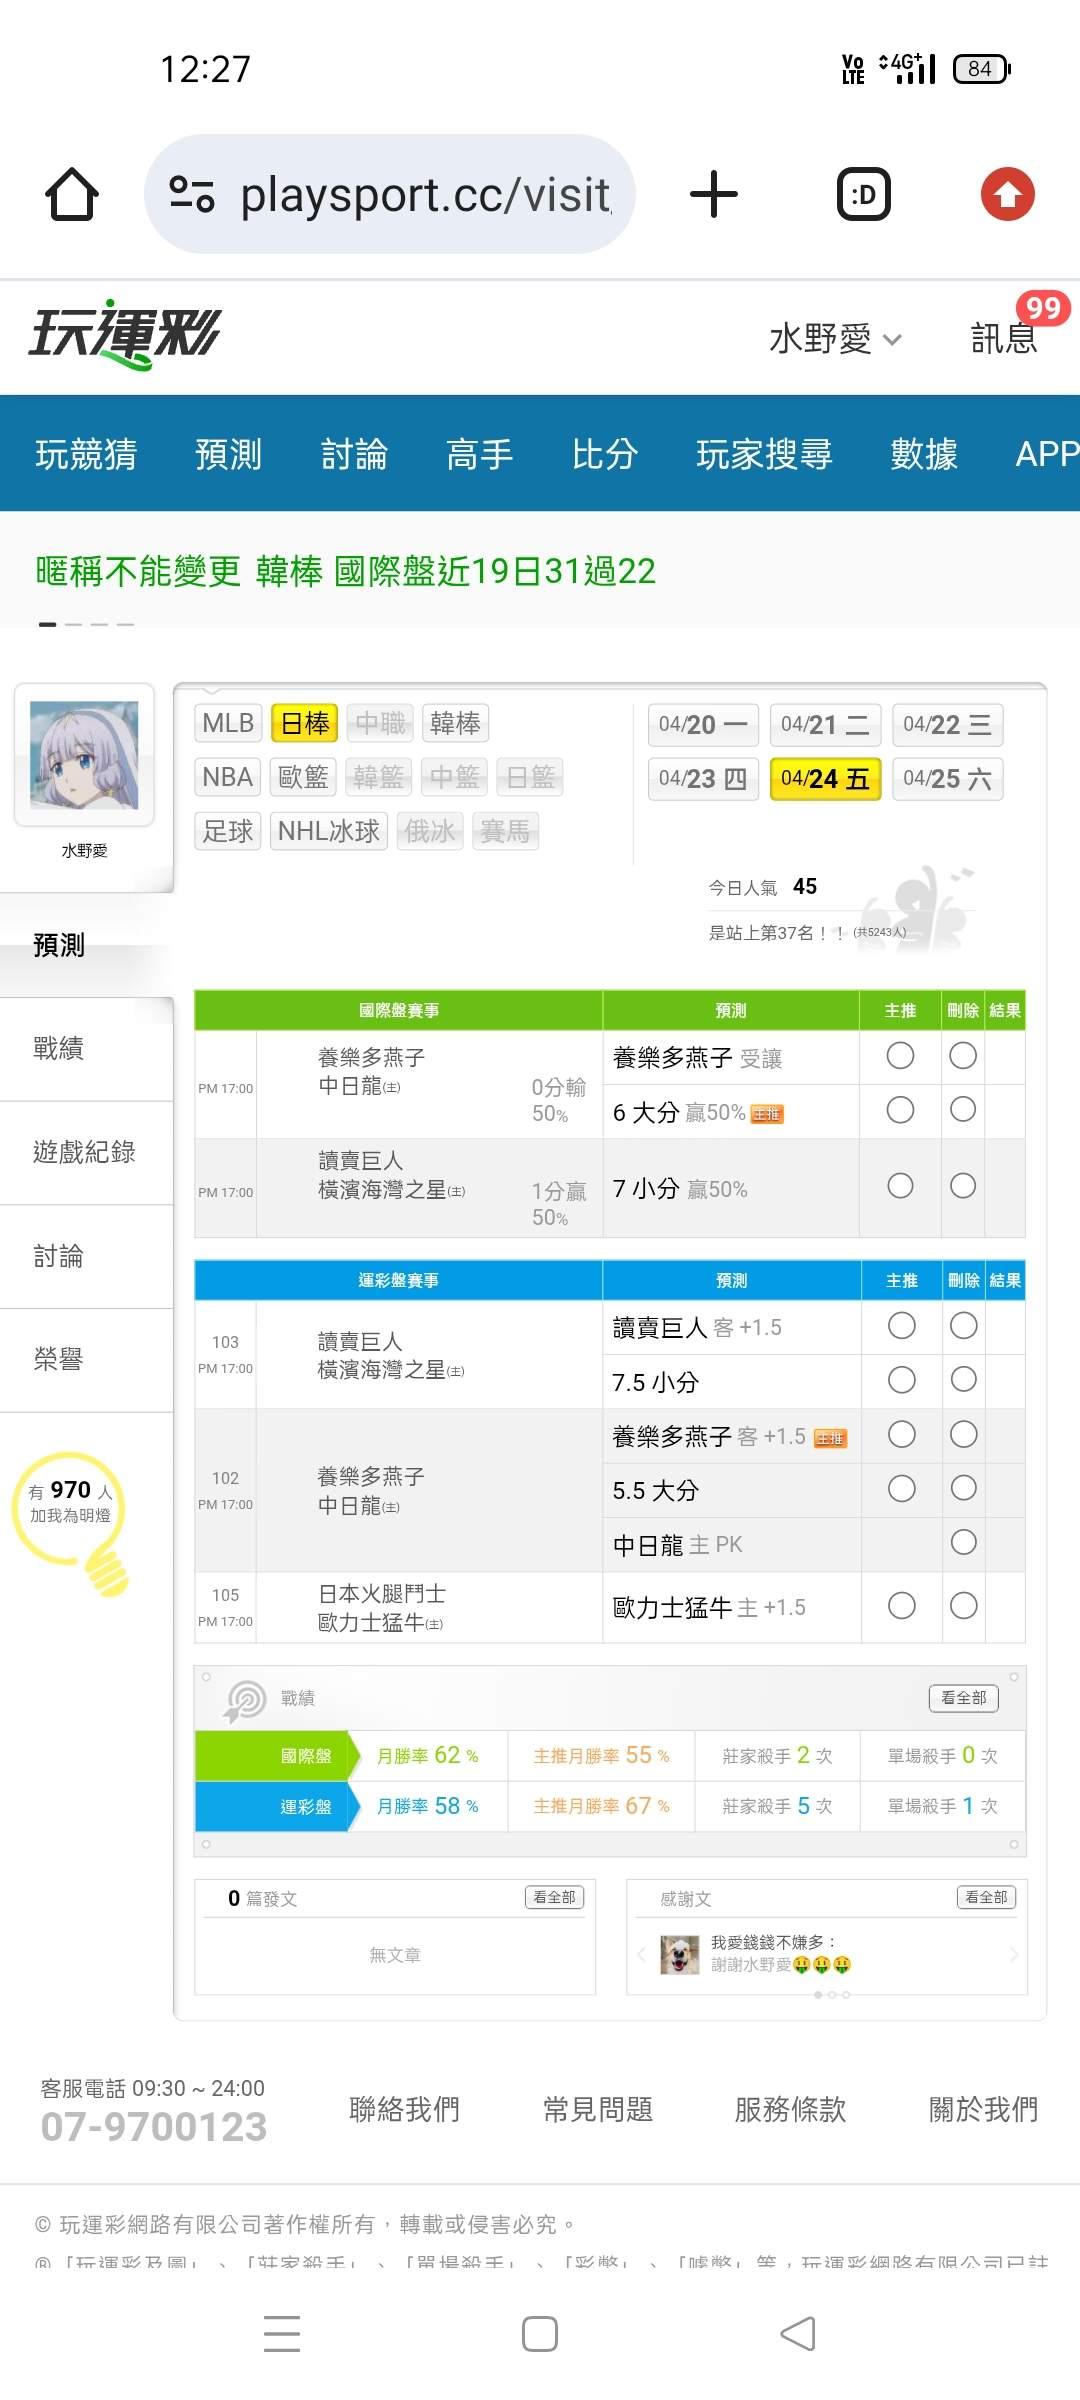Select the 韓棒 league filter
The height and width of the screenshot is (2400, 1080).
(x=455, y=723)
